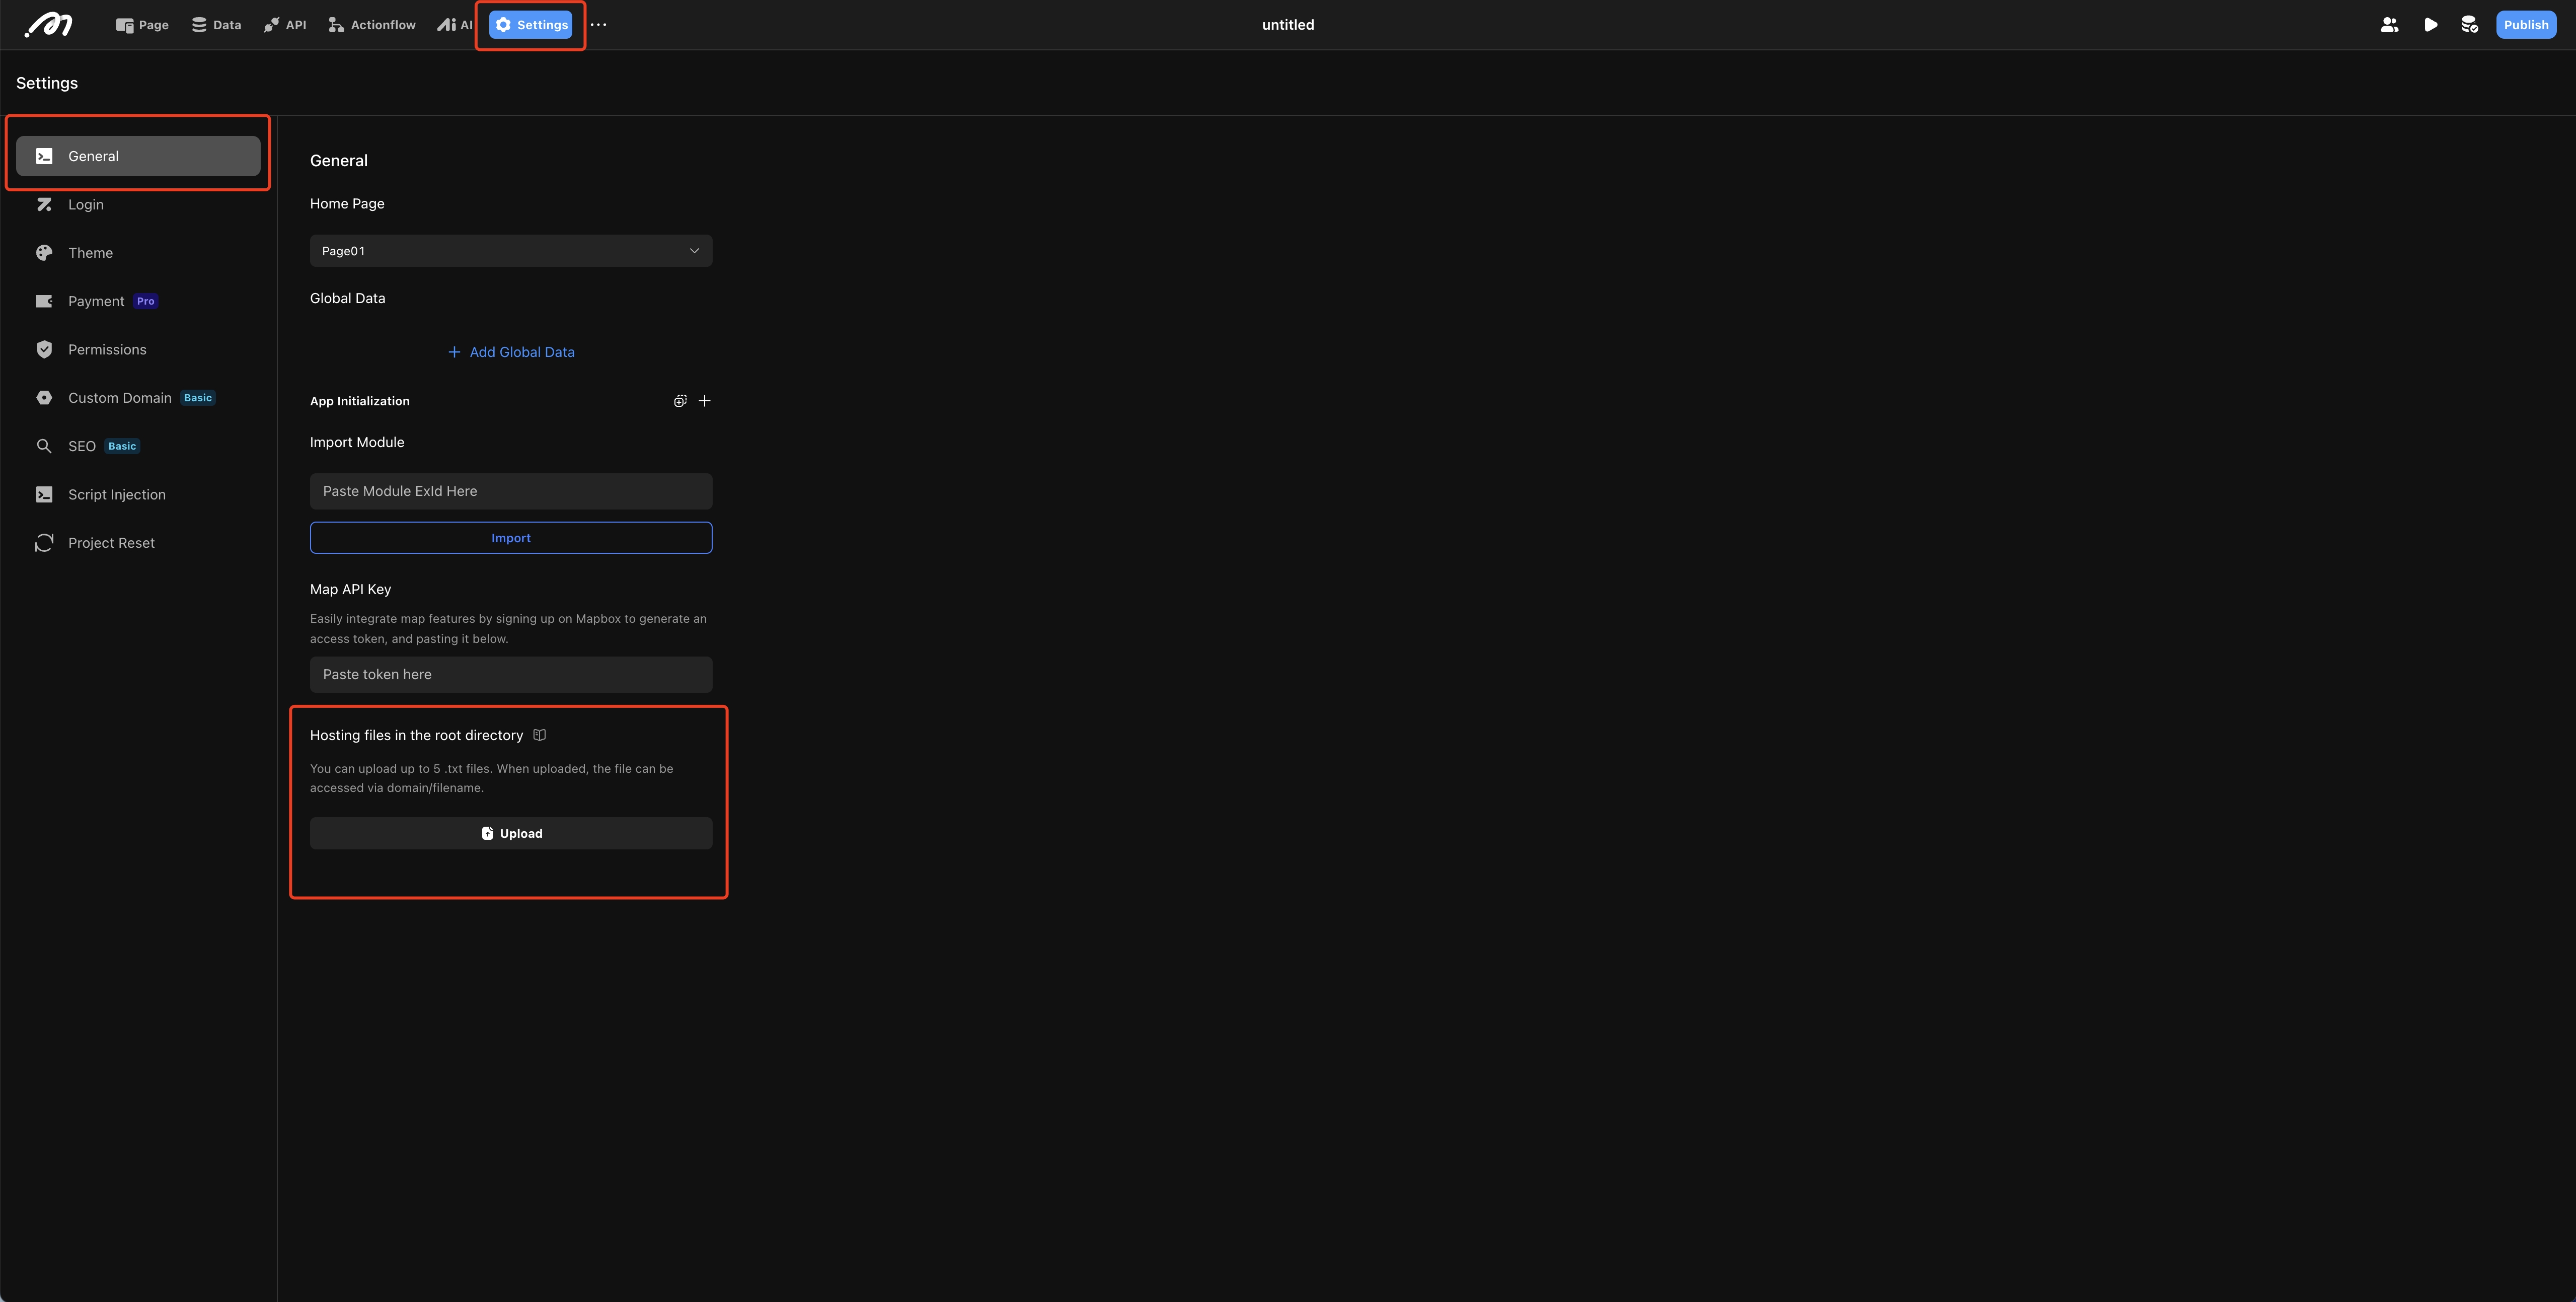Image resolution: width=2576 pixels, height=1302 pixels.
Task: Open the Page tab
Action: pos(142,25)
